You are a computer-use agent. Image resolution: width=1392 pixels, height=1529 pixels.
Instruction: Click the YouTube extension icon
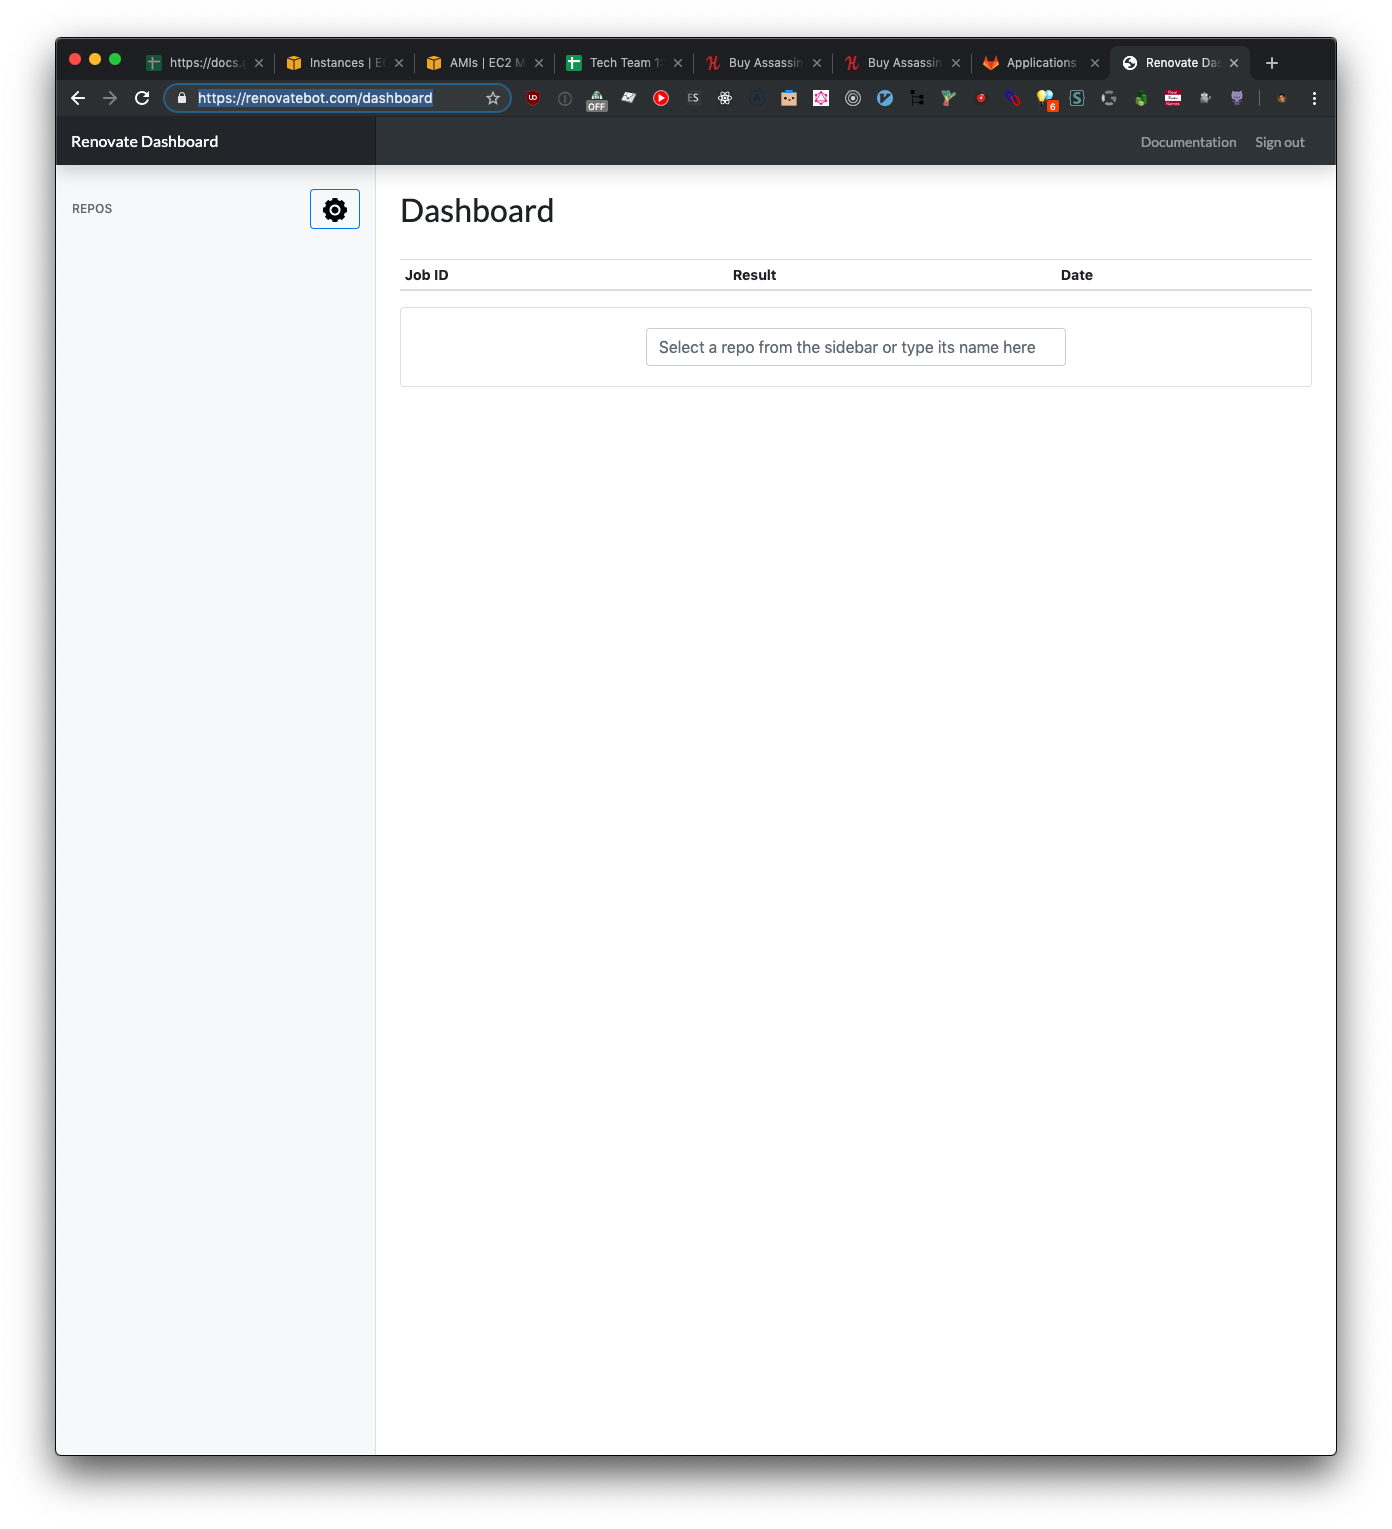click(661, 98)
